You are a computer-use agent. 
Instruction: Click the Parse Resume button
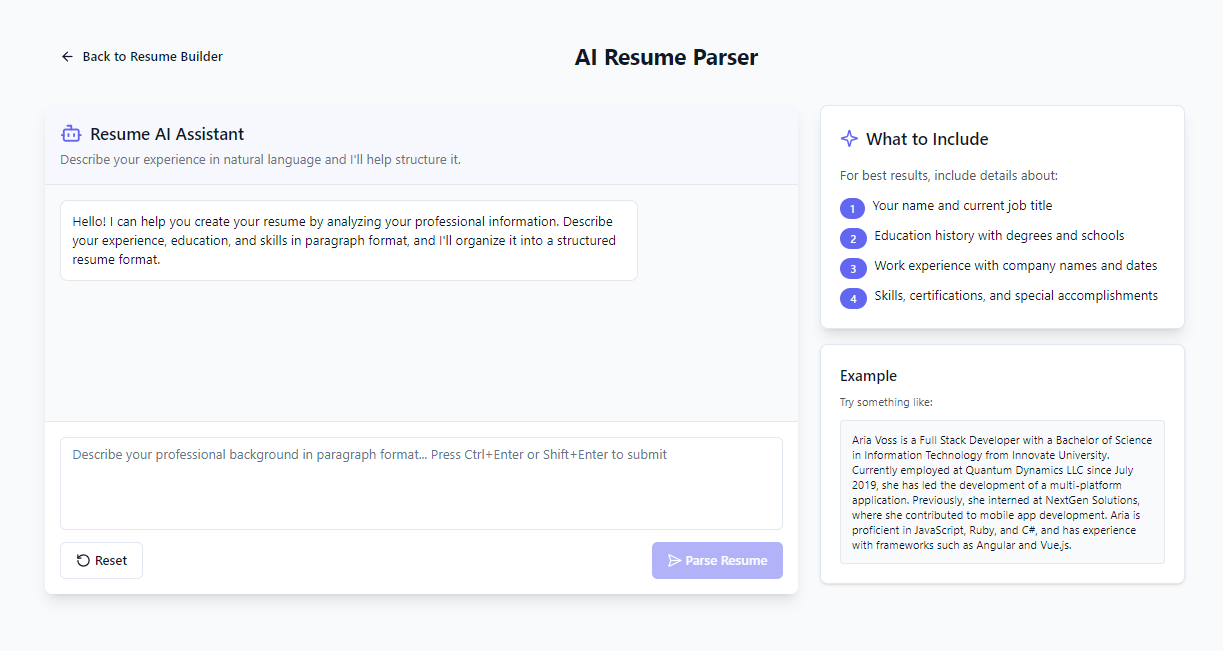pyautogui.click(x=717, y=560)
